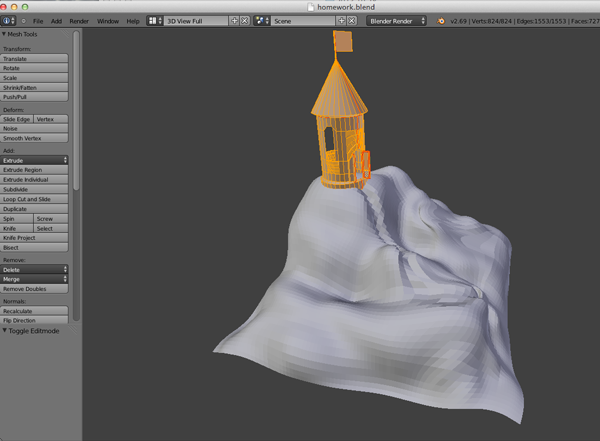The image size is (600, 441).
Task: Add a new screen layout with plus icon
Action: click(234, 20)
